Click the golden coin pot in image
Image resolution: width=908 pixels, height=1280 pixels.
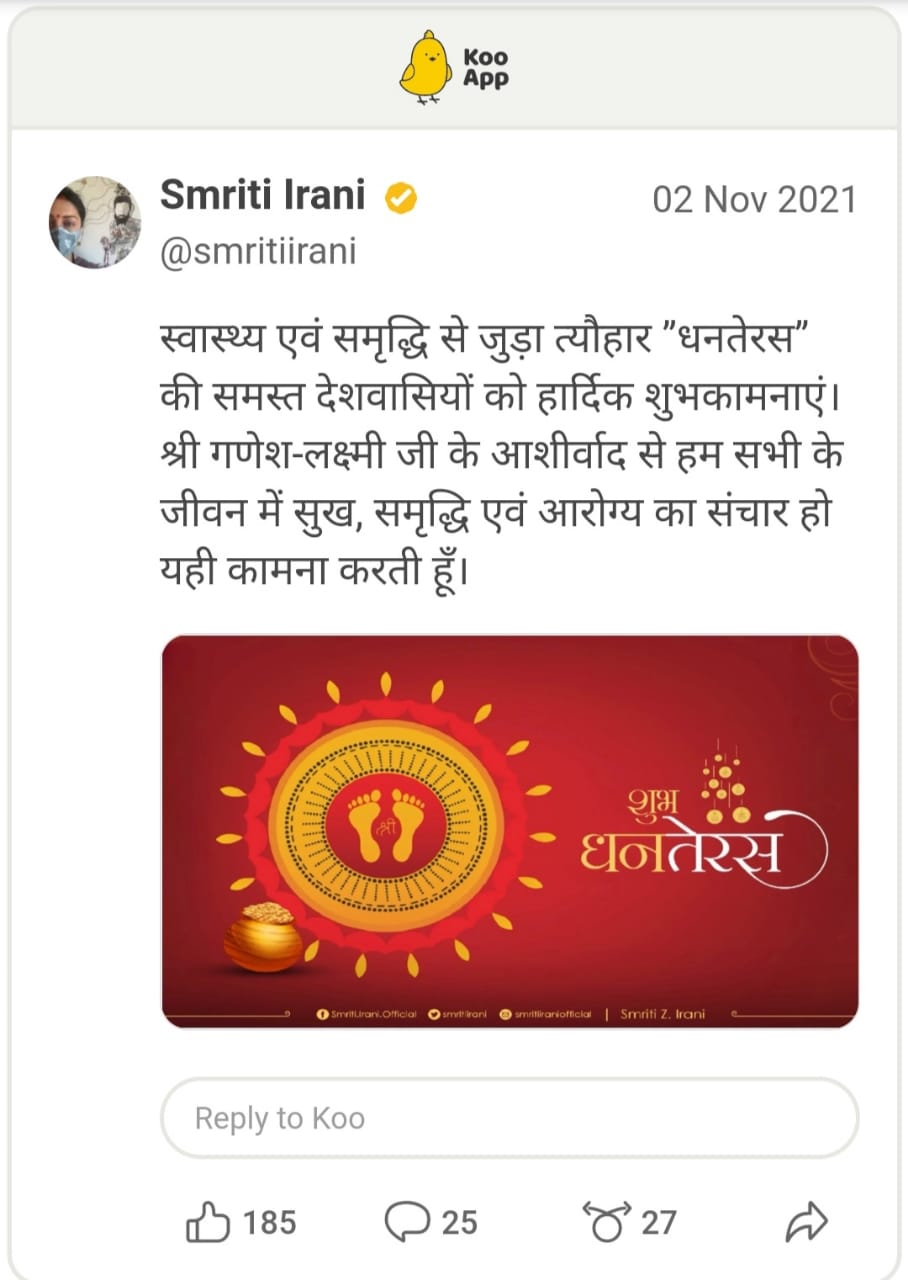[263, 937]
